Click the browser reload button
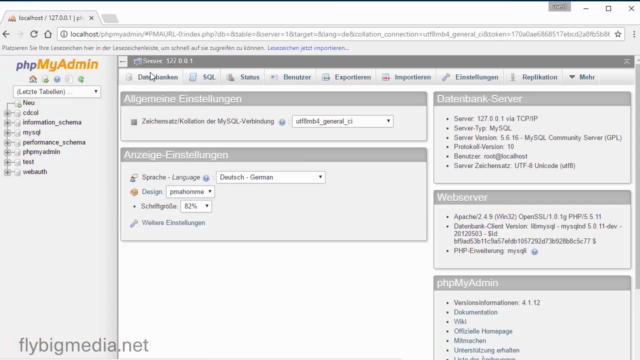Viewport: 640px width, 360px height. [x=34, y=34]
